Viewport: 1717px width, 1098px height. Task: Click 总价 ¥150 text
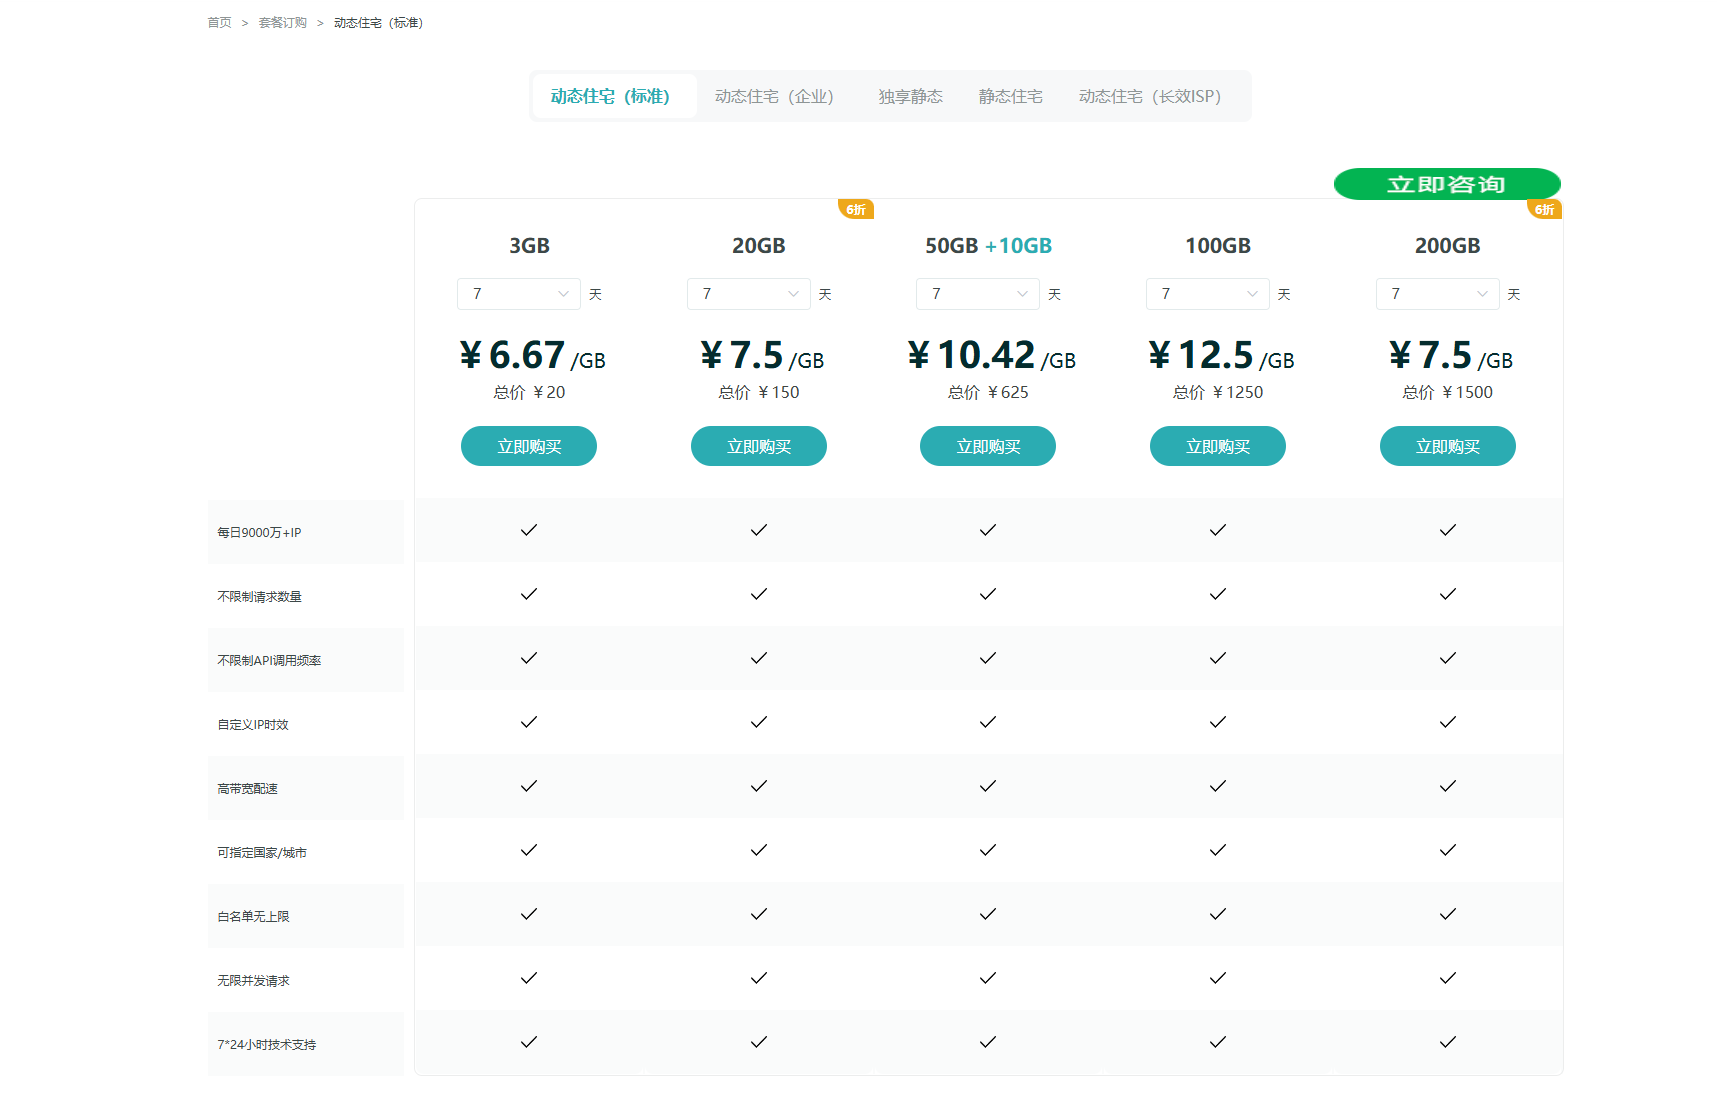759,393
